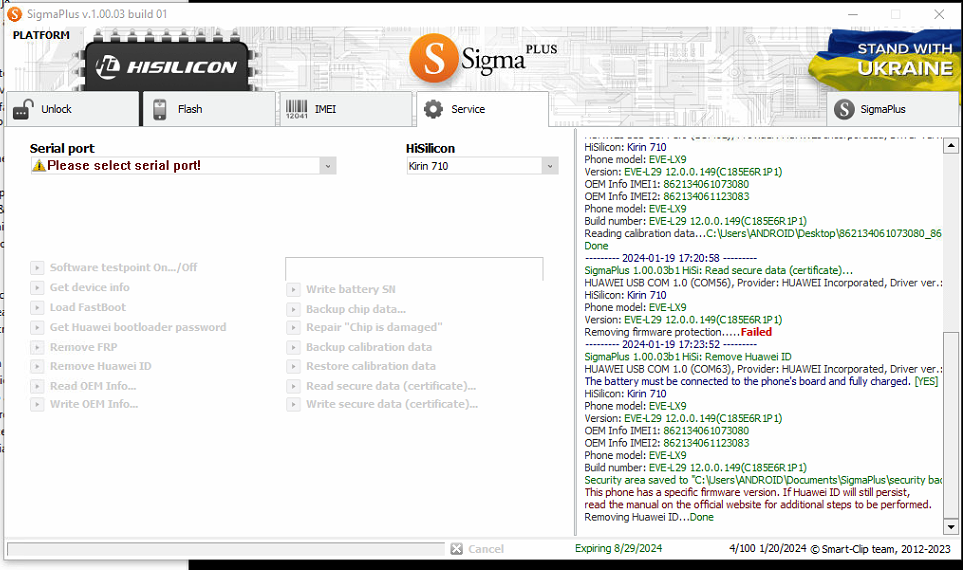
Task: Click the log panel scrollbar thumb
Action: pos(951,425)
